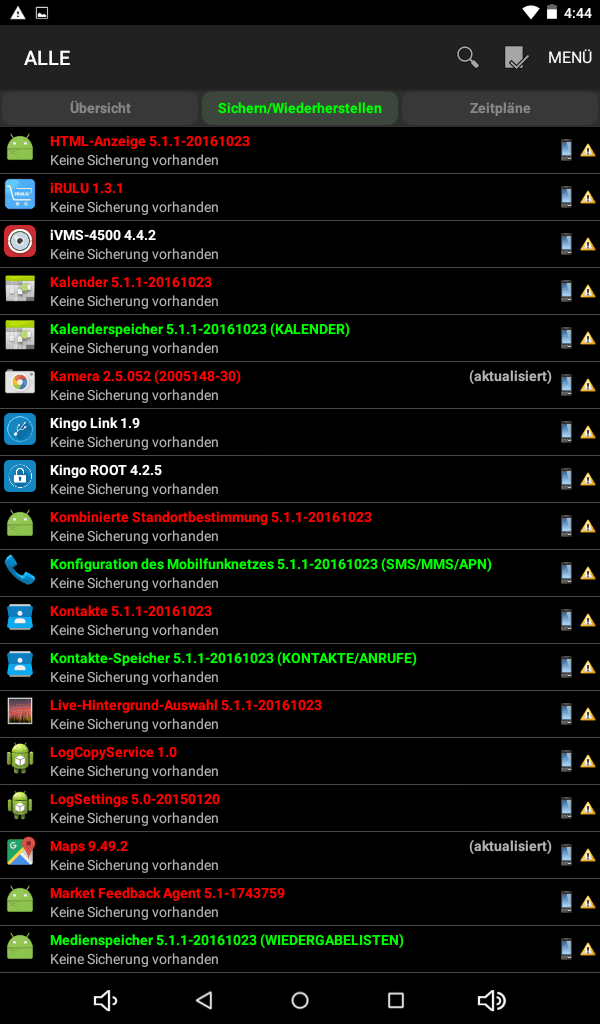Open Maps 9.49.2 entry
600x1024 pixels.
[300, 856]
